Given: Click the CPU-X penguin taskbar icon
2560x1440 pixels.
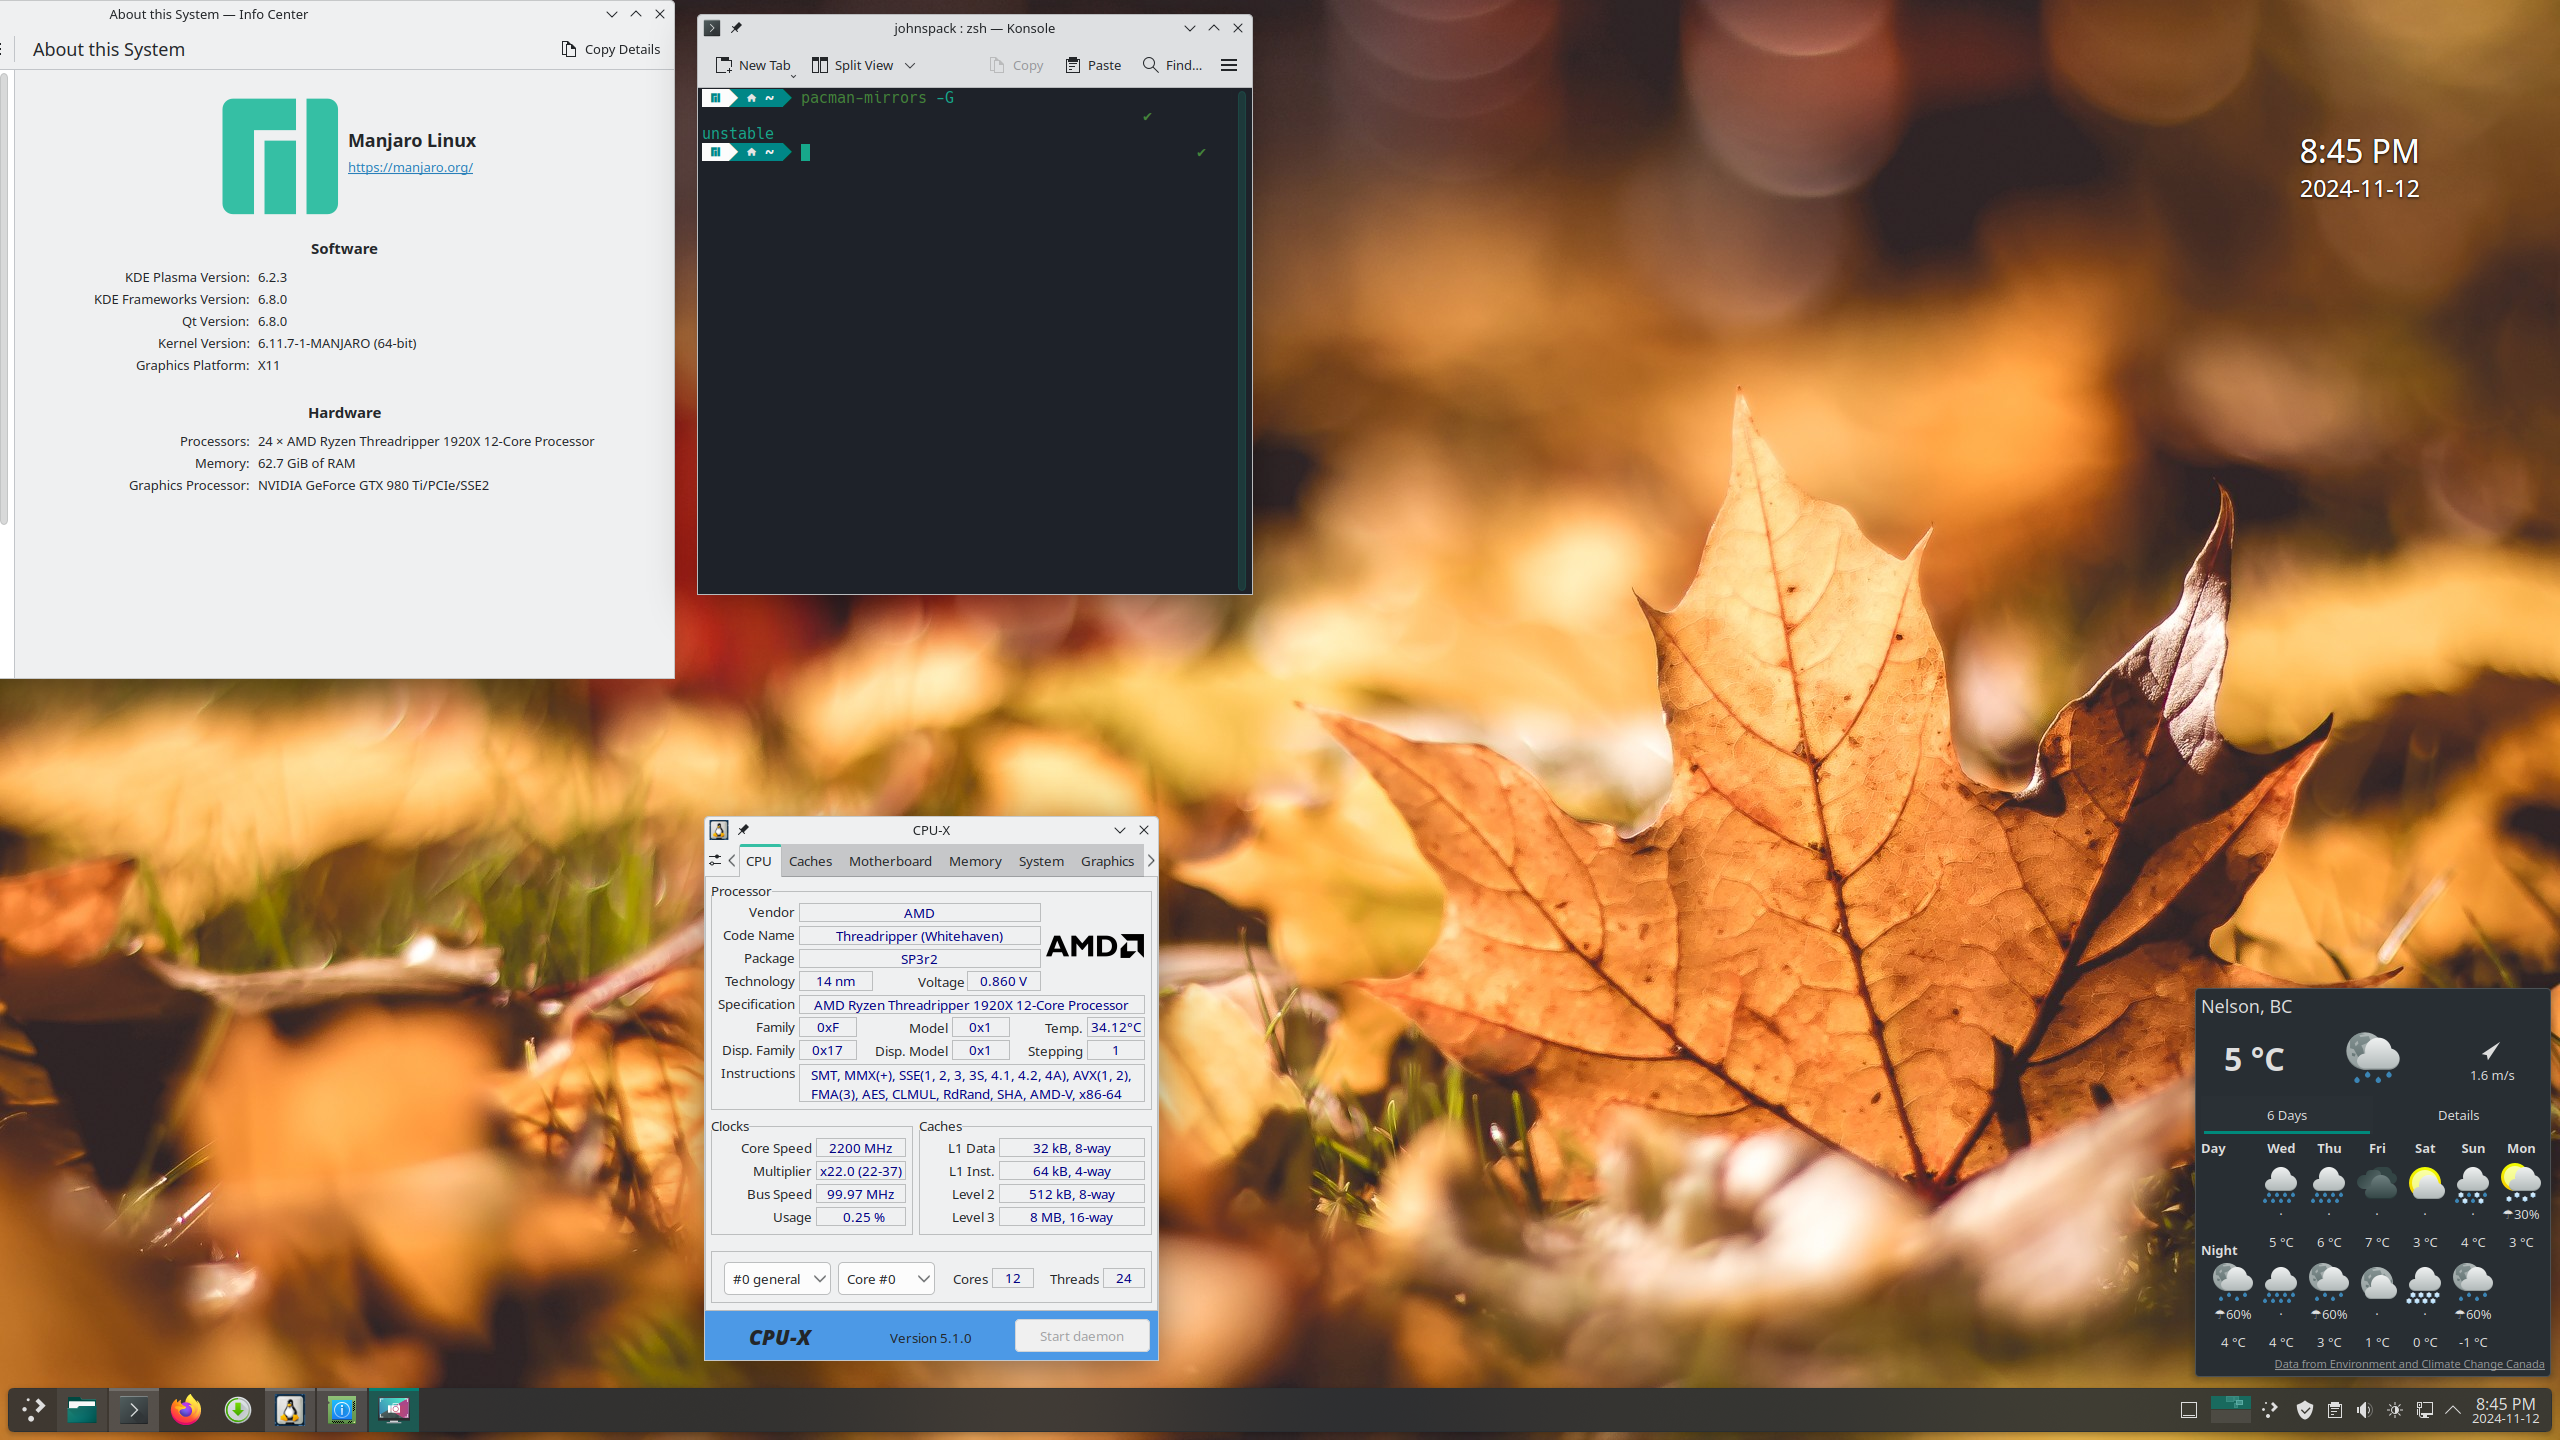Looking at the screenshot, I should (290, 1410).
